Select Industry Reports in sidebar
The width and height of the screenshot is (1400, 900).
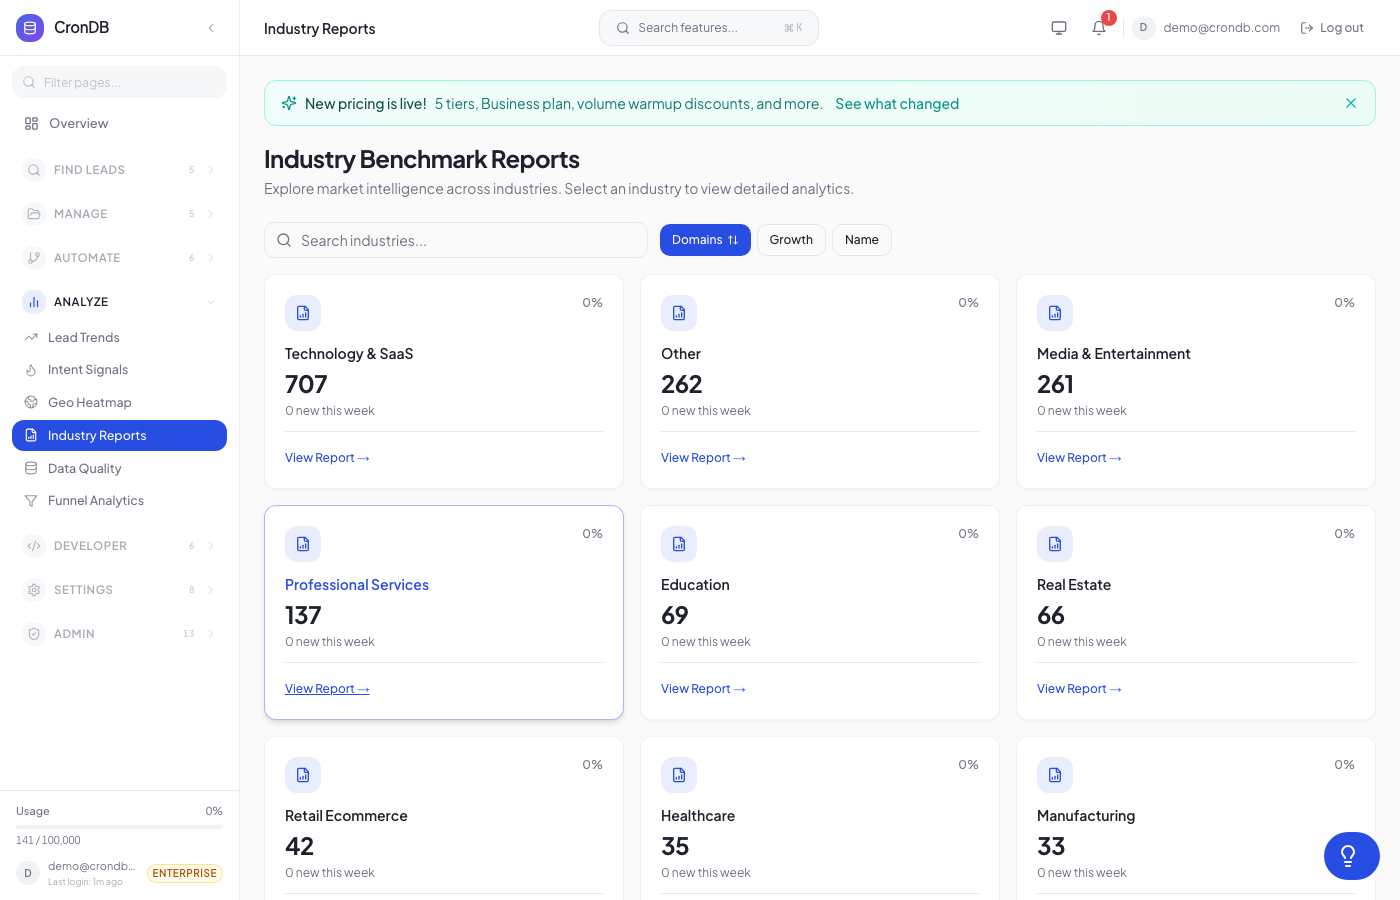tap(119, 436)
